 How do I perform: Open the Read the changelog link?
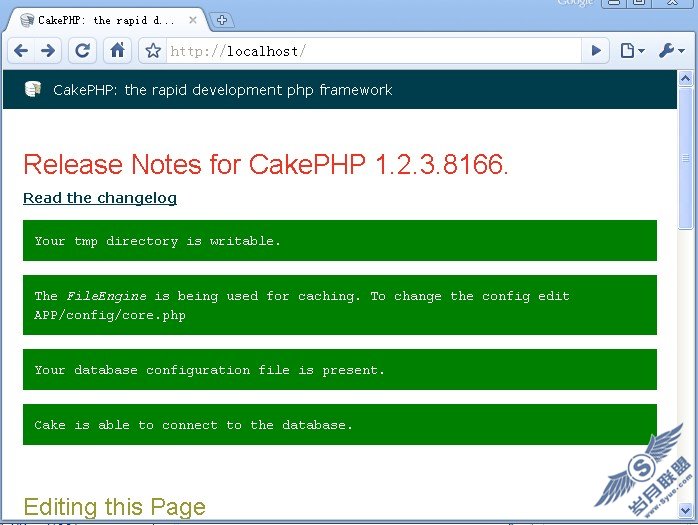(x=100, y=198)
